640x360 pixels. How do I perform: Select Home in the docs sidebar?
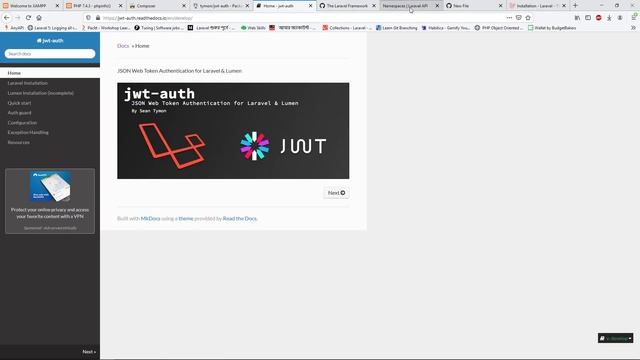[x=50, y=73]
